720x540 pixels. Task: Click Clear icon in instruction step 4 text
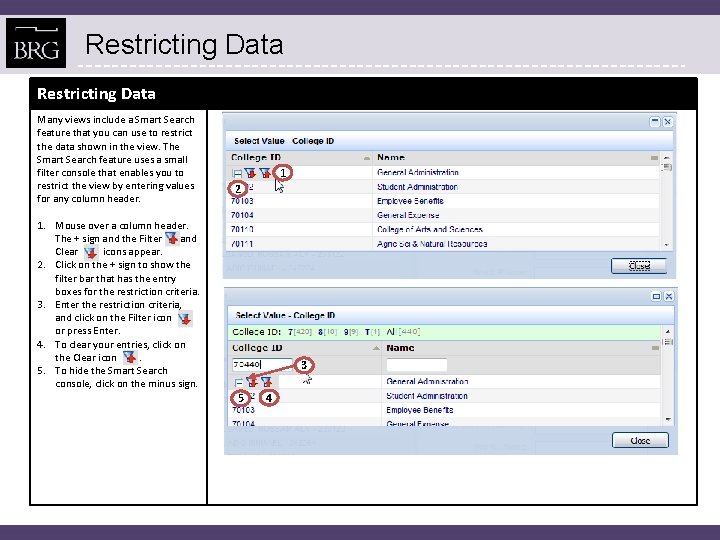tap(130, 357)
